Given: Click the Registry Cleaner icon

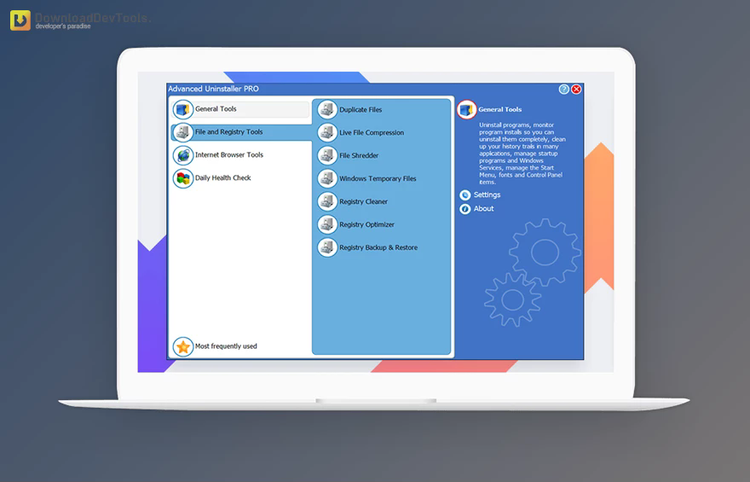Looking at the screenshot, I should [x=328, y=202].
